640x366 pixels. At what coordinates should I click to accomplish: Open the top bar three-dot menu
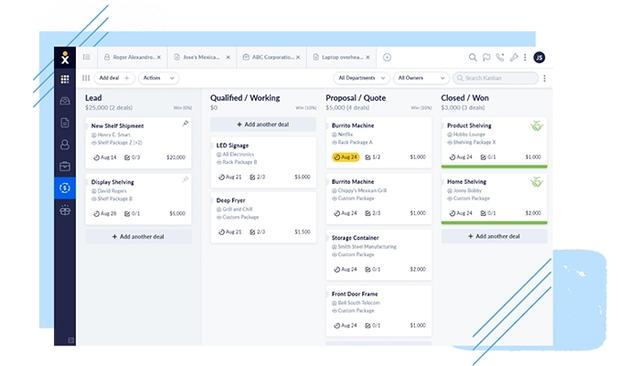click(525, 58)
